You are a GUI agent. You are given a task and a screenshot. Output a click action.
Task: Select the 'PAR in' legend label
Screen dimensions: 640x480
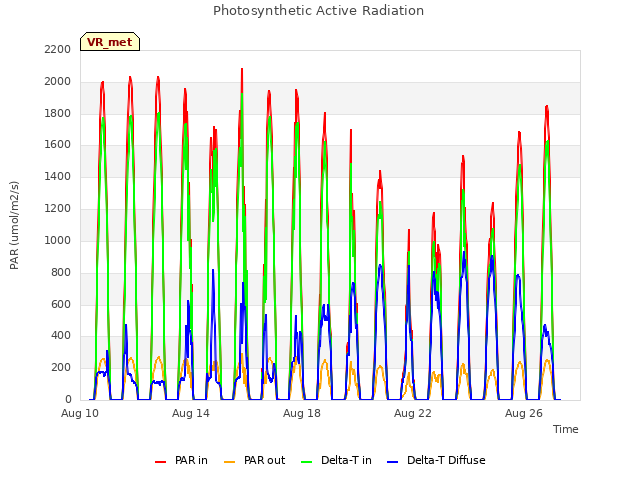point(191,460)
